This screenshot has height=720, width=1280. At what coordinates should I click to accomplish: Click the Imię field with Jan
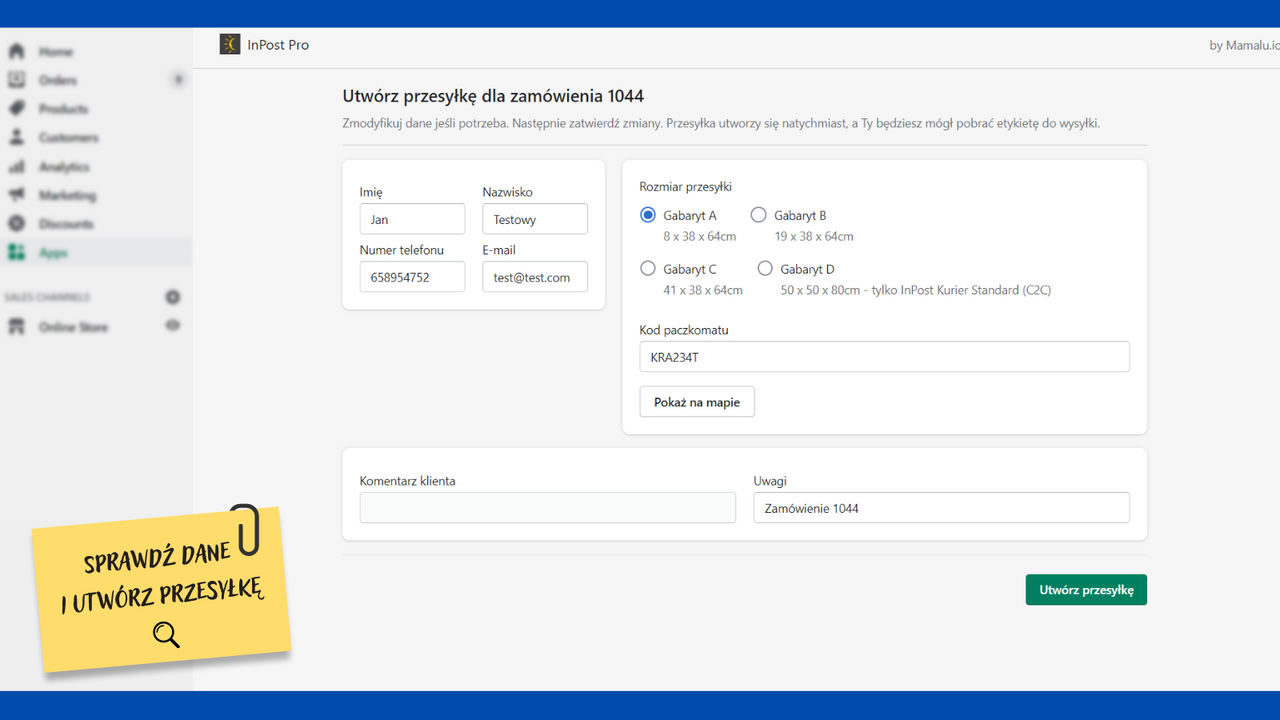[412, 219]
